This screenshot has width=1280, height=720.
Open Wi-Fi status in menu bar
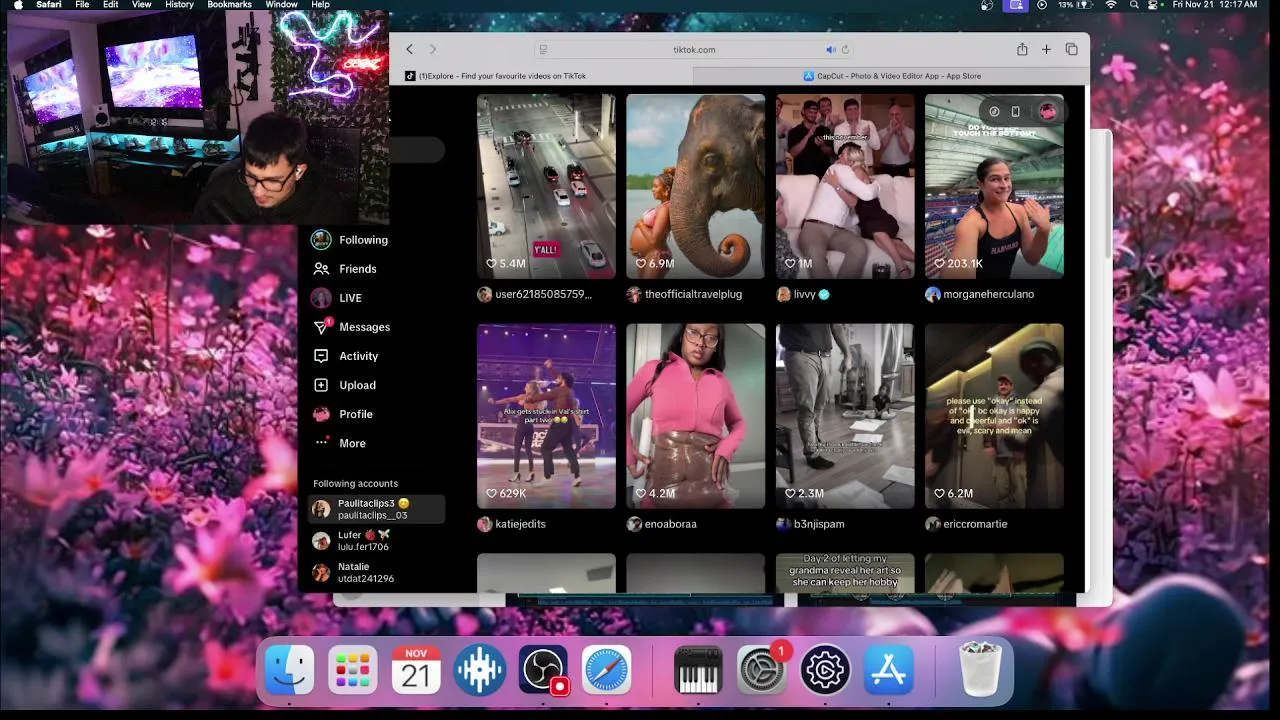coord(1111,5)
